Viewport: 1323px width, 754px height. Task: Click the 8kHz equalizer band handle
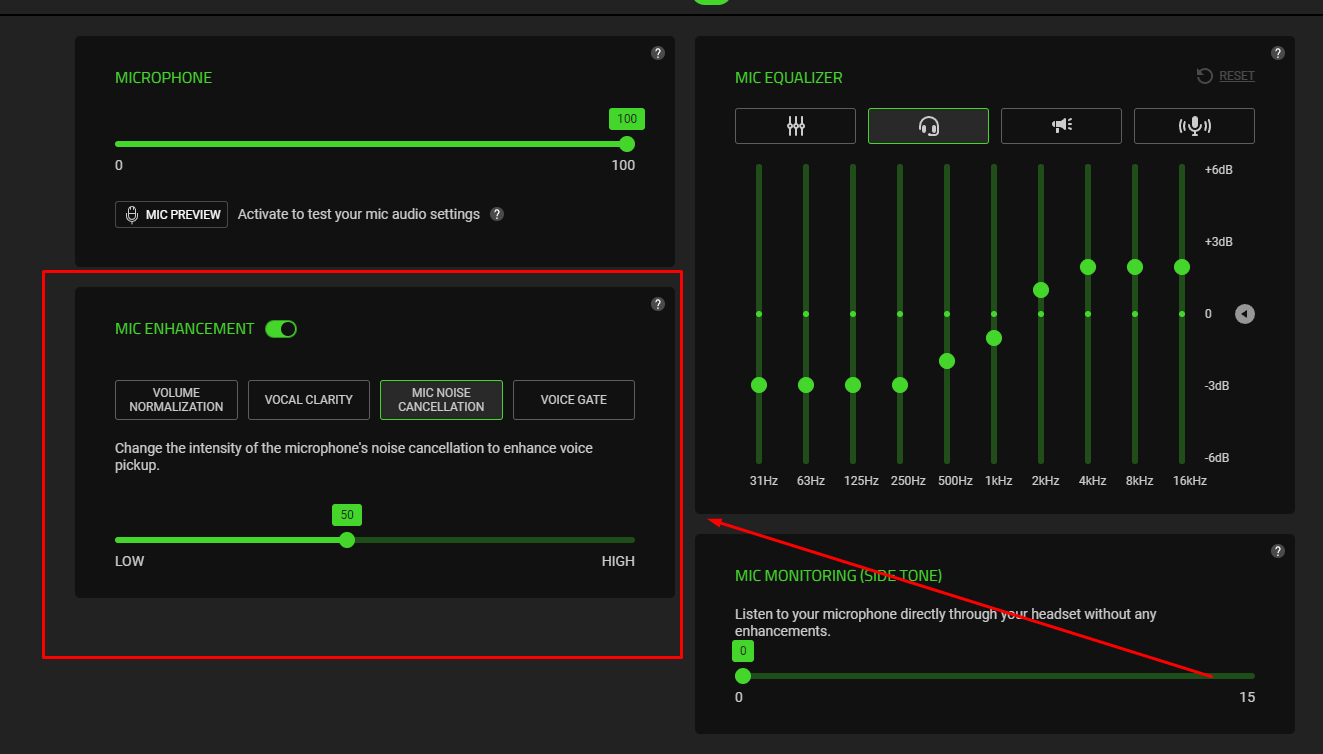(1135, 267)
